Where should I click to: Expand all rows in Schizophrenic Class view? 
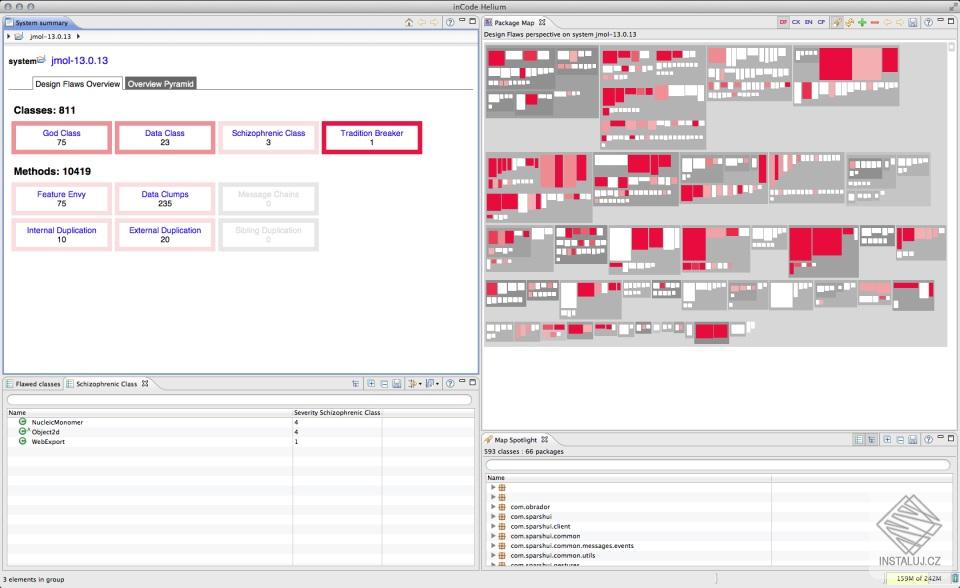click(x=371, y=383)
